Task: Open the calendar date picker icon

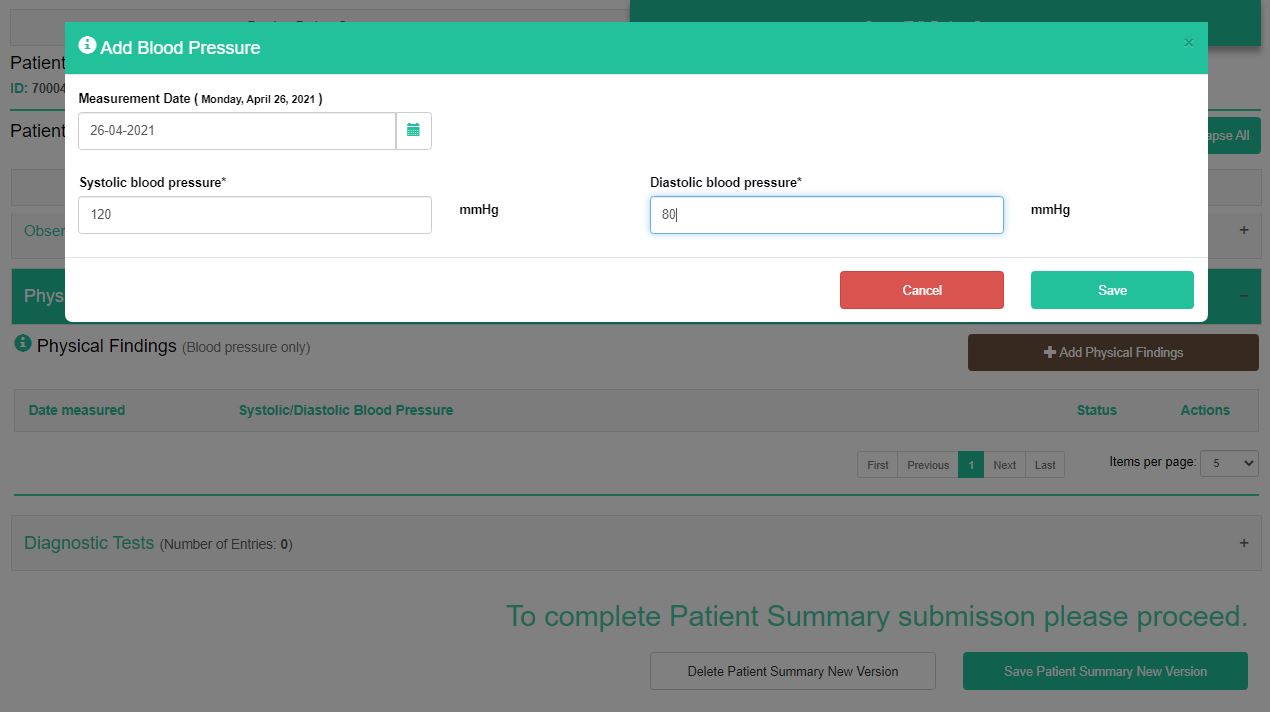Action: (x=413, y=131)
